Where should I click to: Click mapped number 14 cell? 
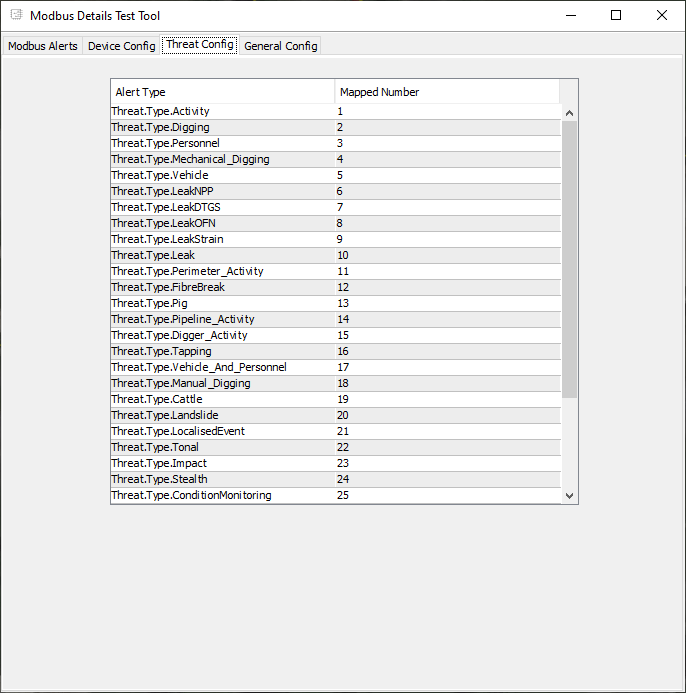point(448,319)
